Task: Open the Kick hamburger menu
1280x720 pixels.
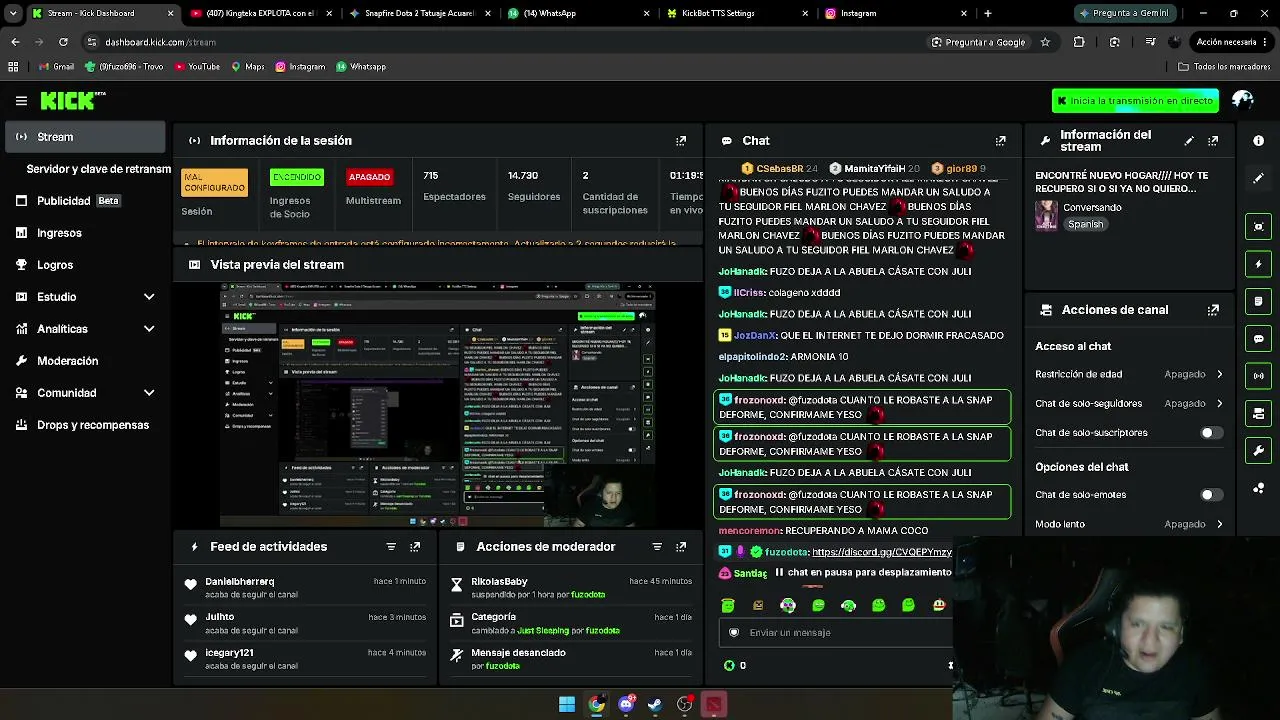Action: (x=21, y=100)
